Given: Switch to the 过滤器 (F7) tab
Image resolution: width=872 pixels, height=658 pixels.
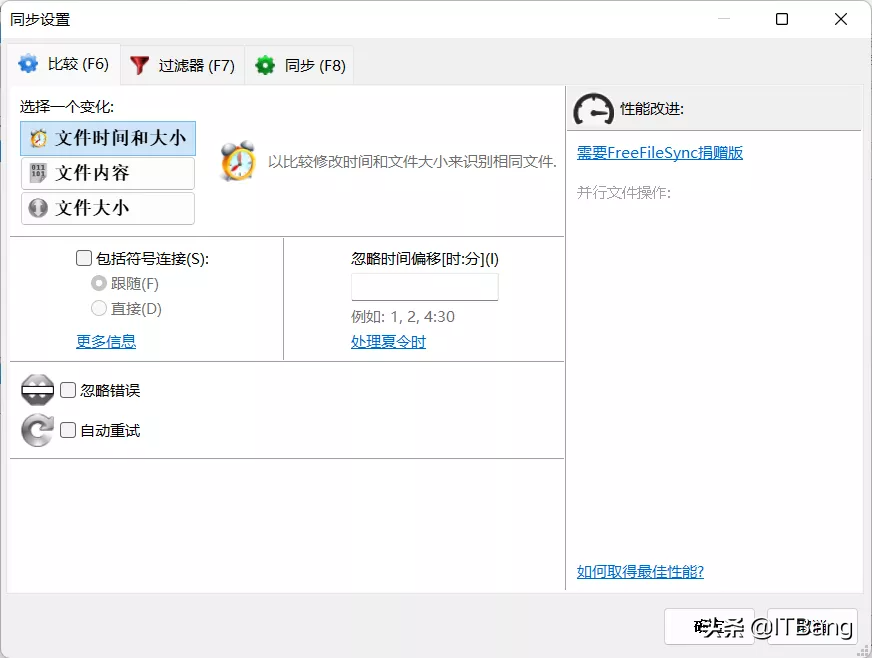Looking at the screenshot, I should coord(184,66).
